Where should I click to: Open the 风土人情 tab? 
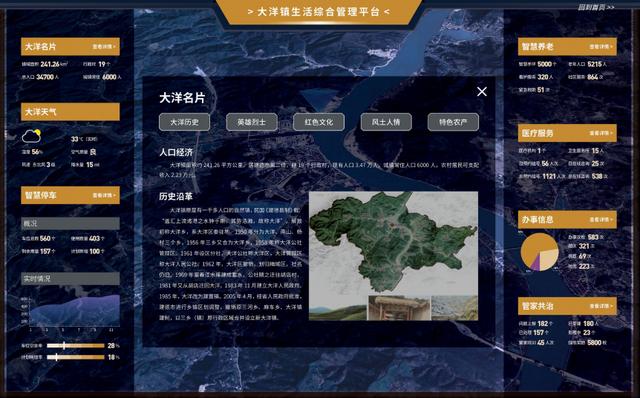pos(386,122)
